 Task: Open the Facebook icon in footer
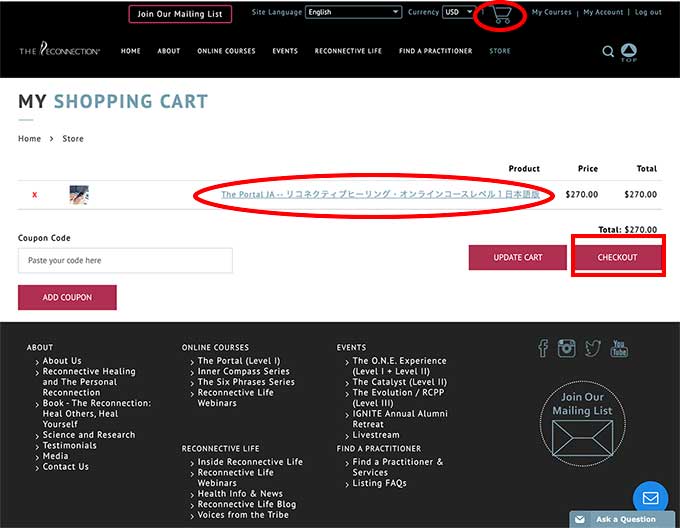pyautogui.click(x=543, y=348)
